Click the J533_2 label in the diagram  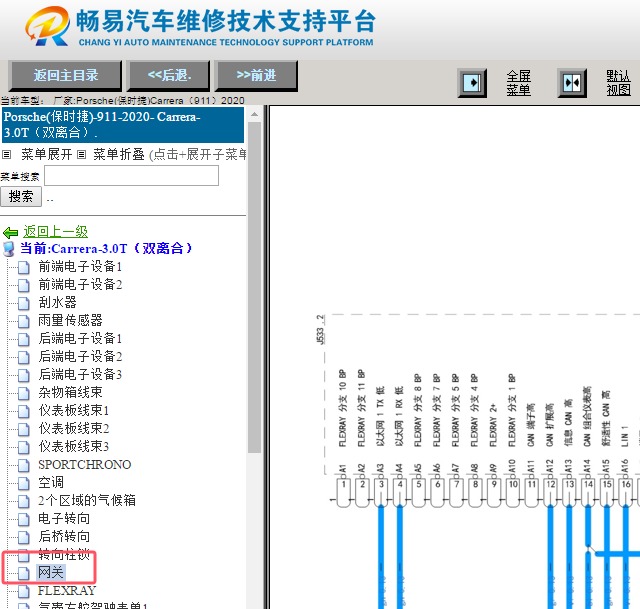(x=321, y=330)
